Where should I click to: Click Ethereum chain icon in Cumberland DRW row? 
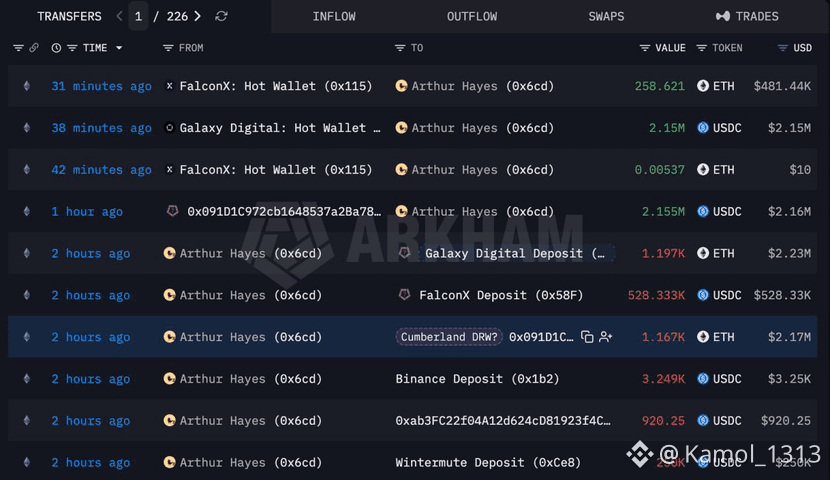pos(26,337)
